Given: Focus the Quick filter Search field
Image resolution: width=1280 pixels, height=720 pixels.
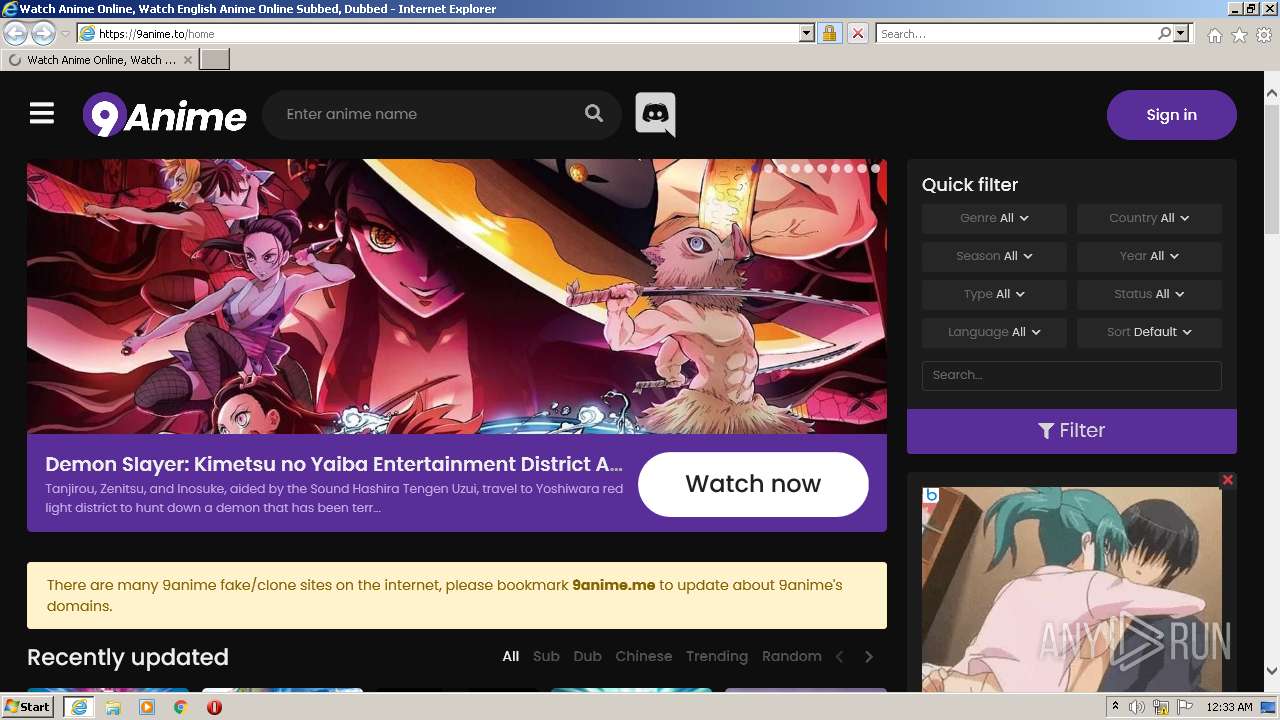Looking at the screenshot, I should pyautogui.click(x=1071, y=375).
